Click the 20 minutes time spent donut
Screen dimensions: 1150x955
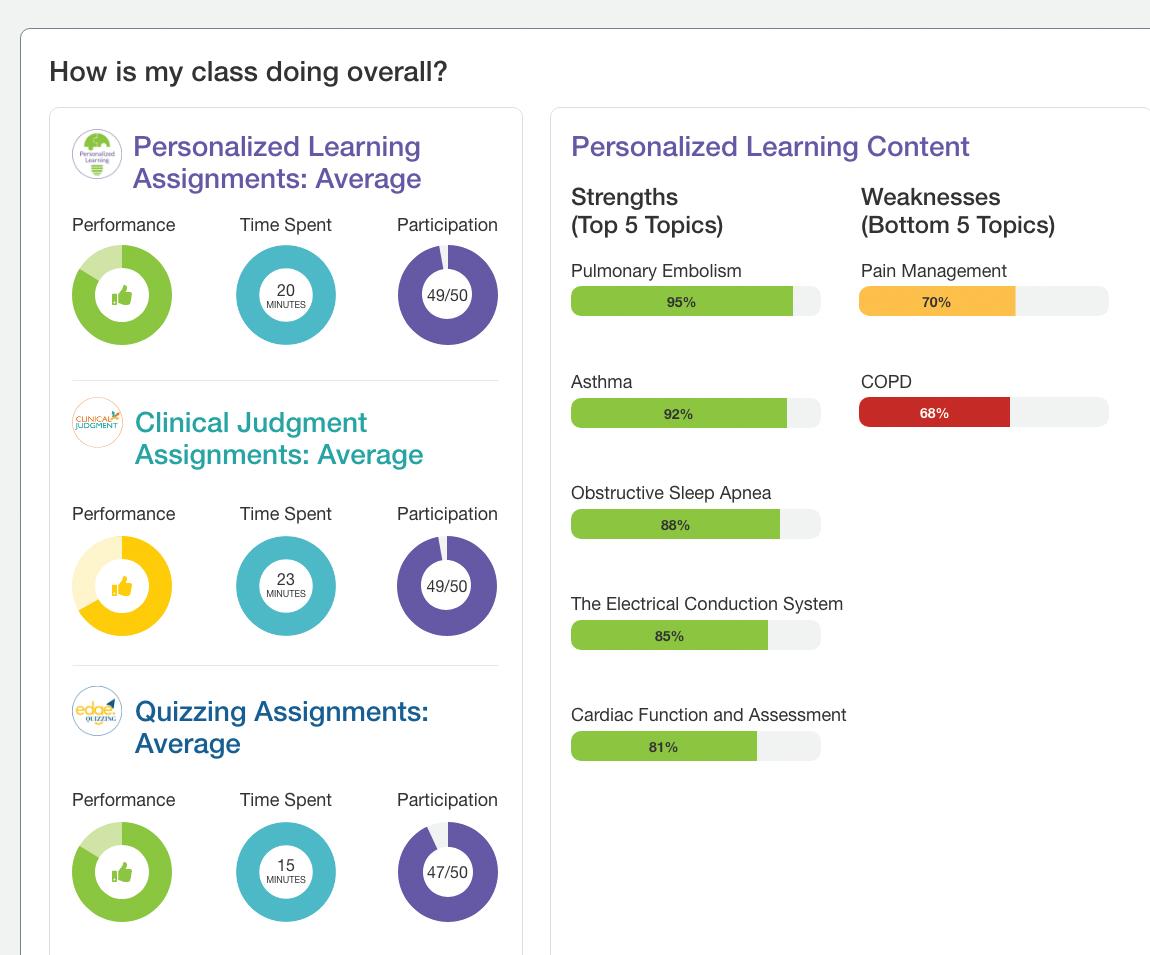pos(286,295)
